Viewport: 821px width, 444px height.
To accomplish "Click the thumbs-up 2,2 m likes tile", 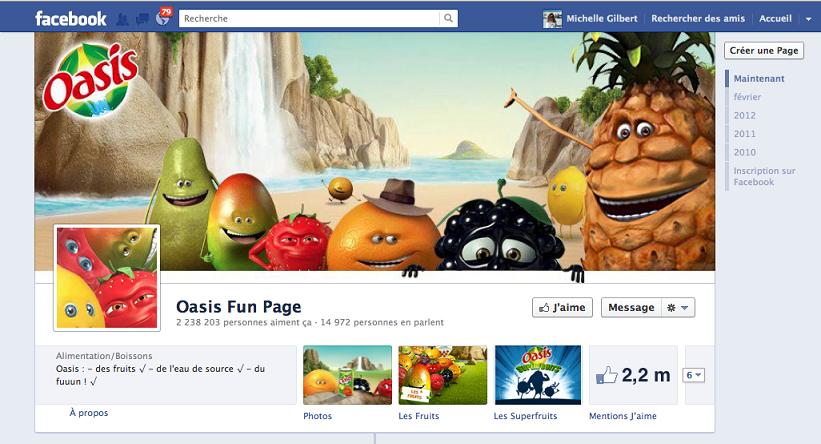I will 633,375.
